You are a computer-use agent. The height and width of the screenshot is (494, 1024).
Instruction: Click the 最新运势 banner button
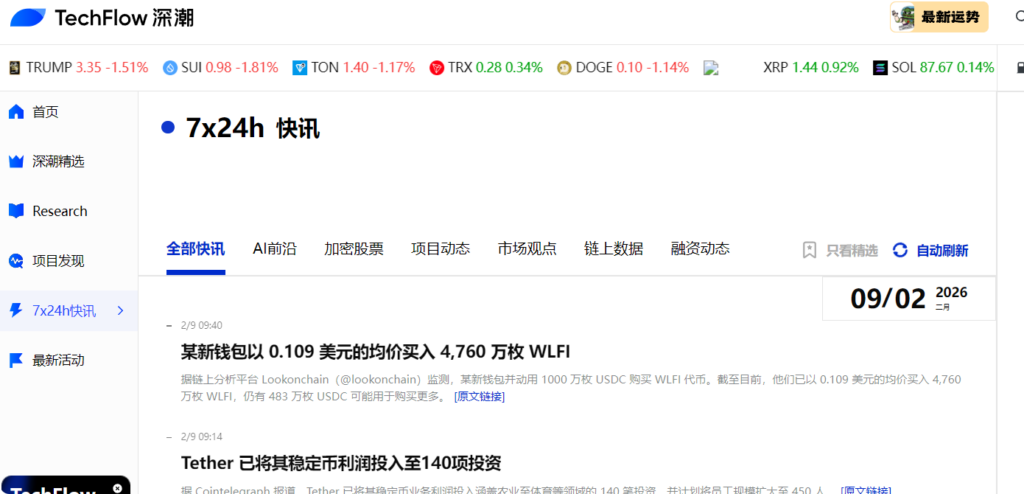939,17
